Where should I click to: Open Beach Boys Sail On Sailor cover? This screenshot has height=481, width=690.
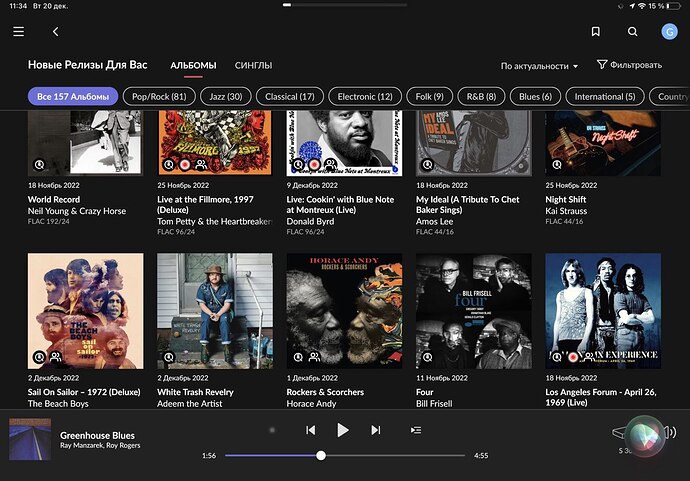click(85, 311)
